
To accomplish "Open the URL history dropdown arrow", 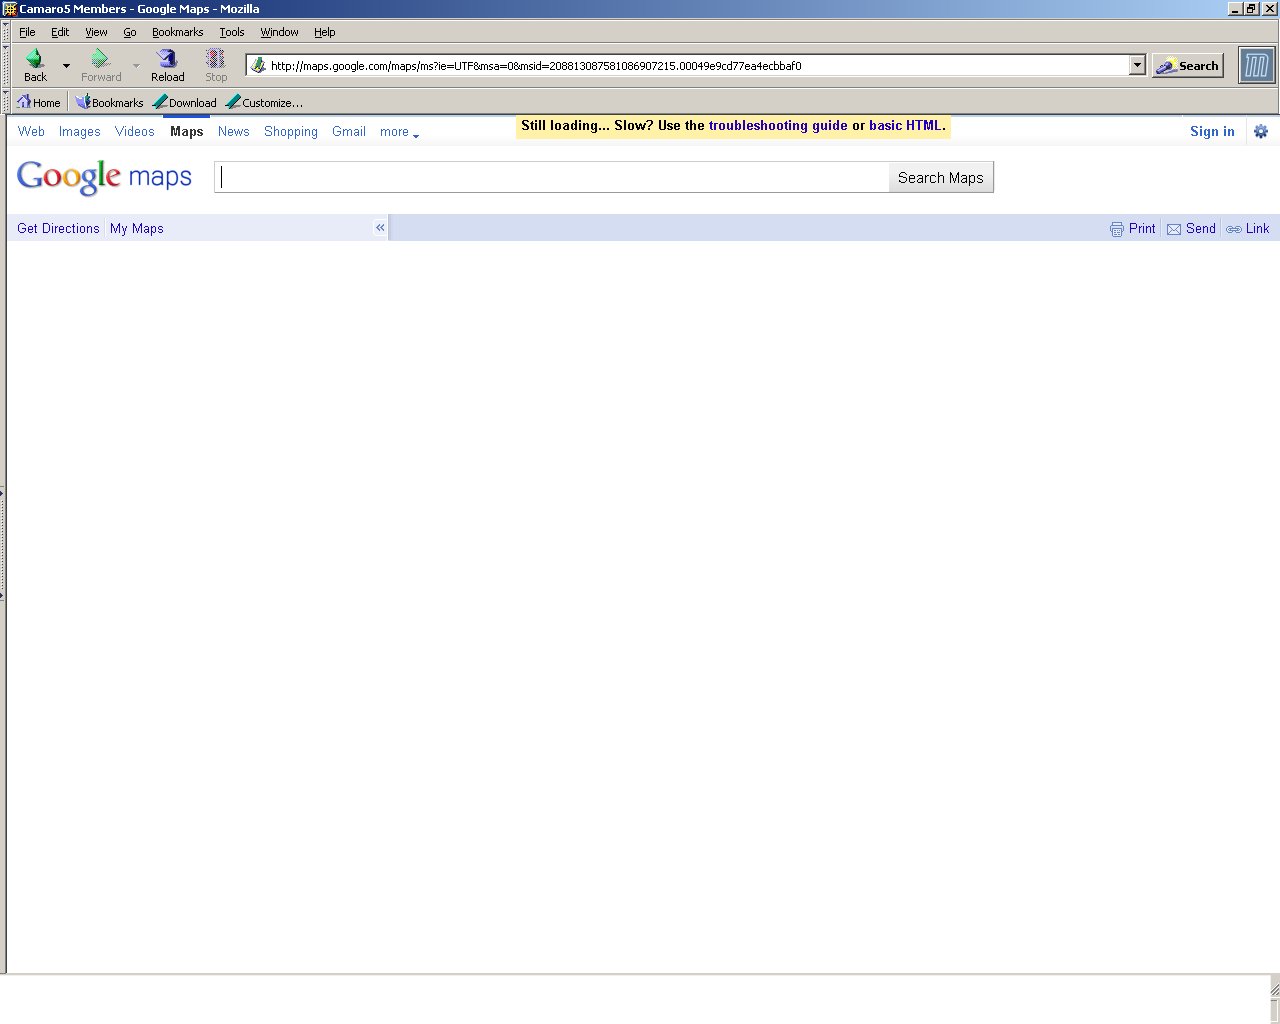I will [1137, 66].
